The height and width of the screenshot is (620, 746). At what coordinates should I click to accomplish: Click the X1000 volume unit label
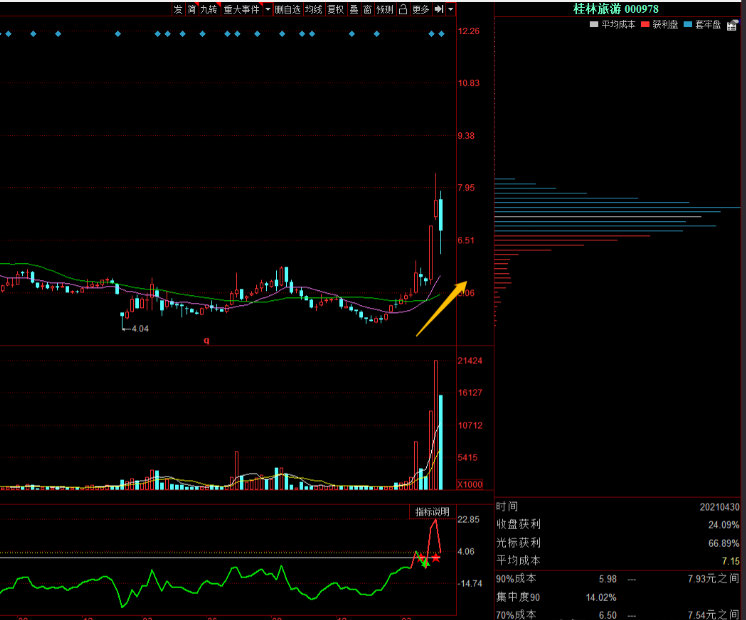pyautogui.click(x=470, y=484)
